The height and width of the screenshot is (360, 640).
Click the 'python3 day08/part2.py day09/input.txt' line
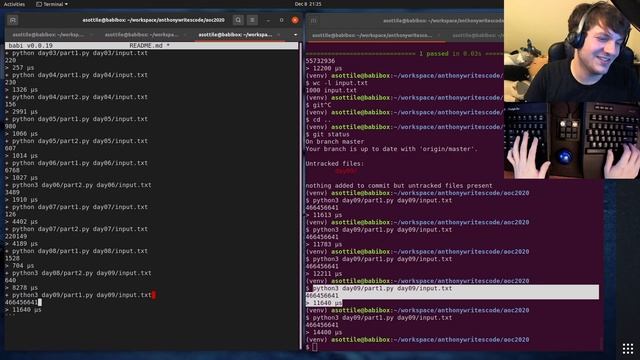coord(78,273)
